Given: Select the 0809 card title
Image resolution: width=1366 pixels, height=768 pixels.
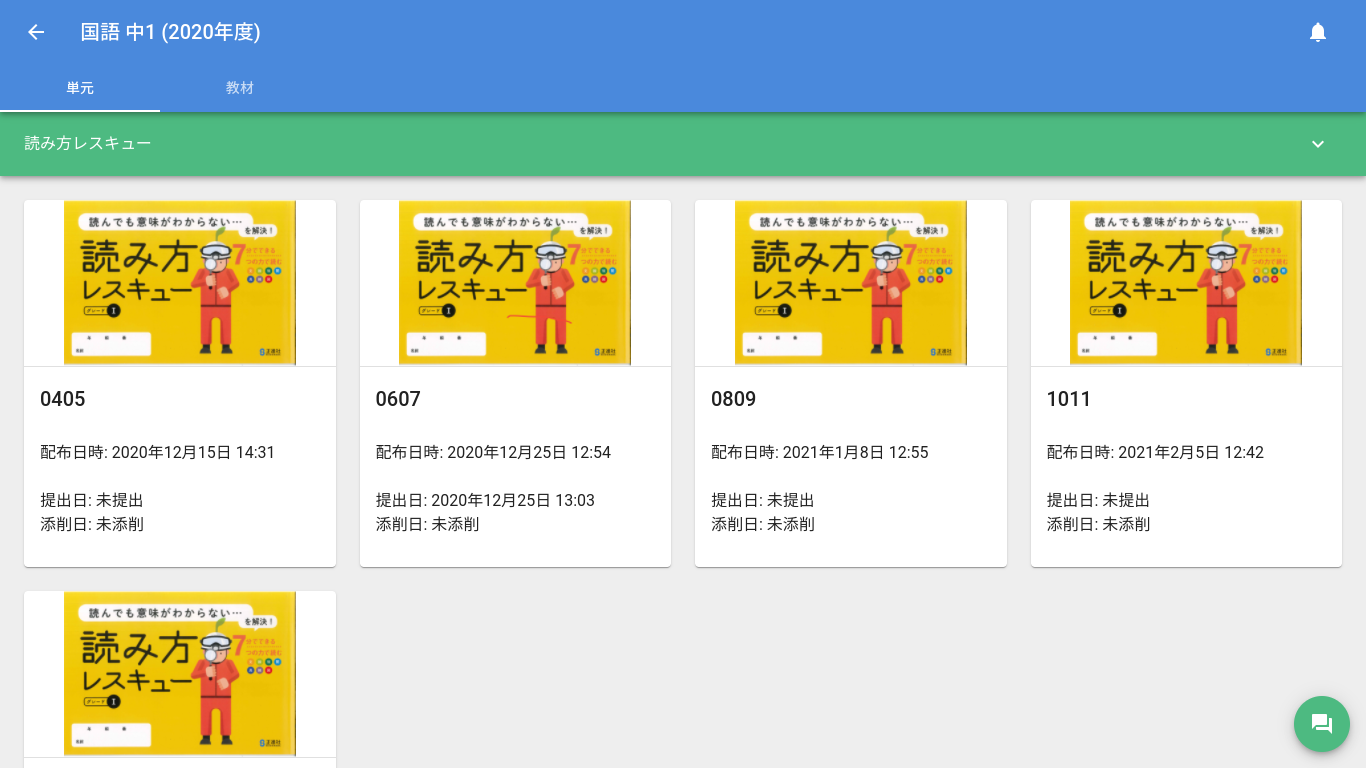Looking at the screenshot, I should pos(733,399).
